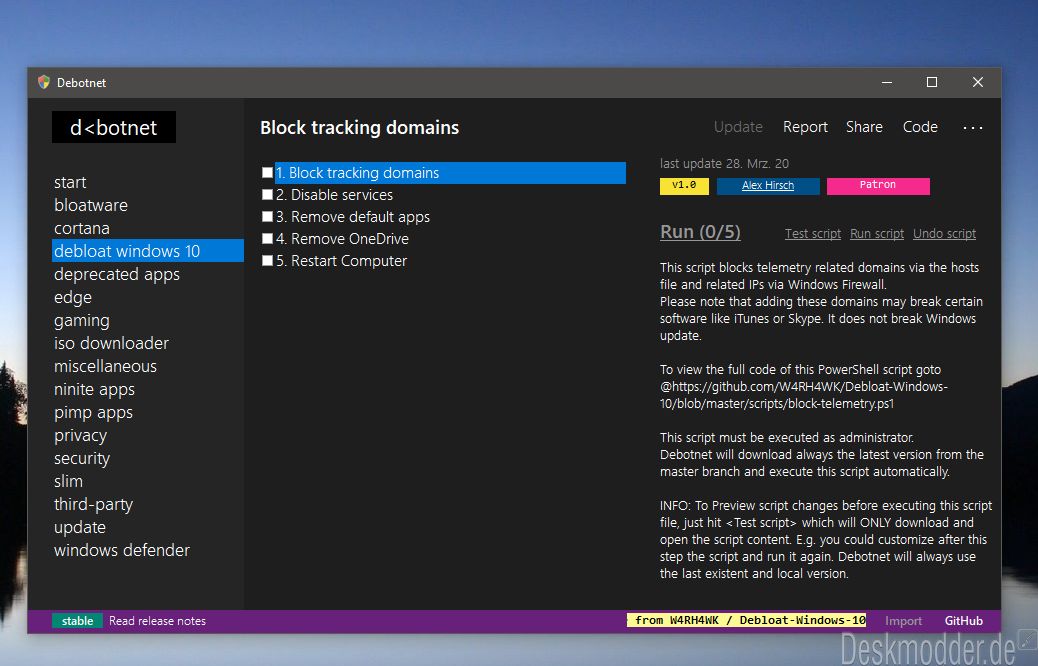Open the iso downloader category

point(111,343)
